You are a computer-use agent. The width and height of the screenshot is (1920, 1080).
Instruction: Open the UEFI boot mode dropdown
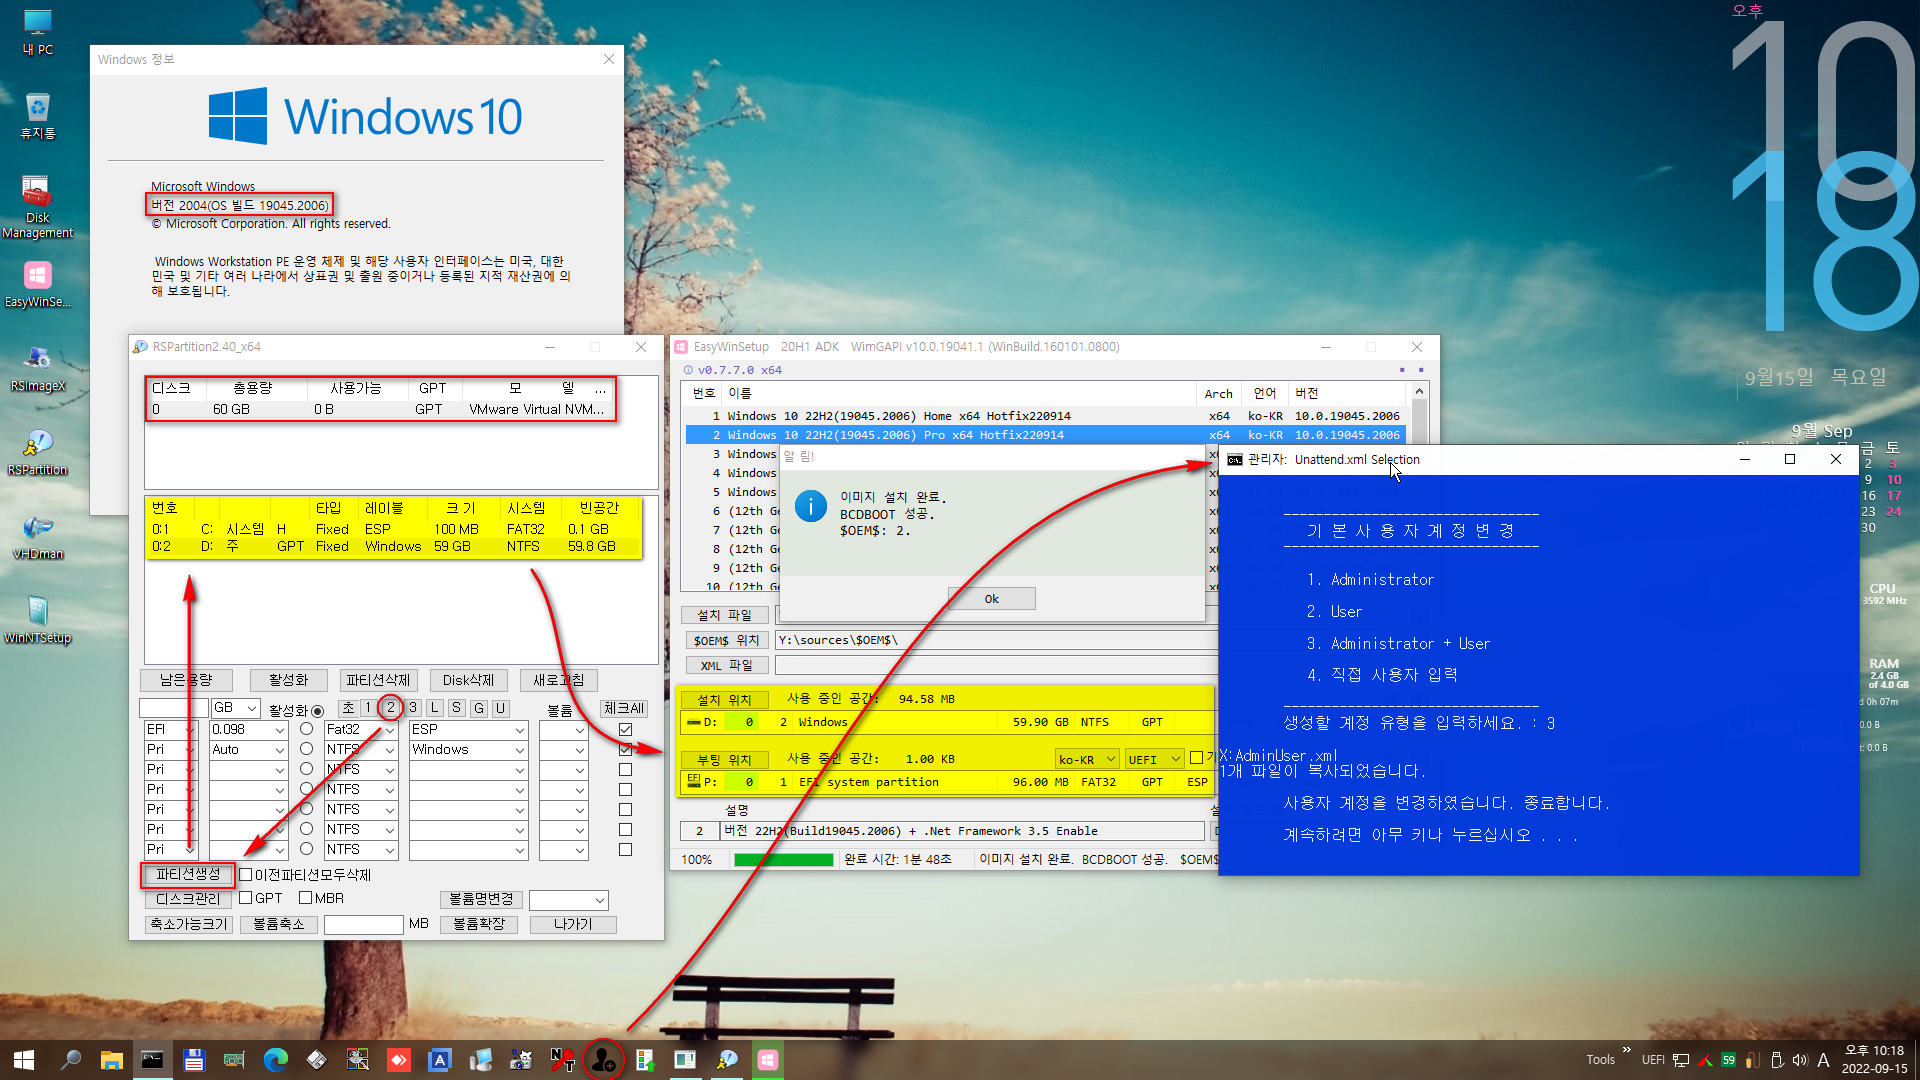coord(1154,759)
